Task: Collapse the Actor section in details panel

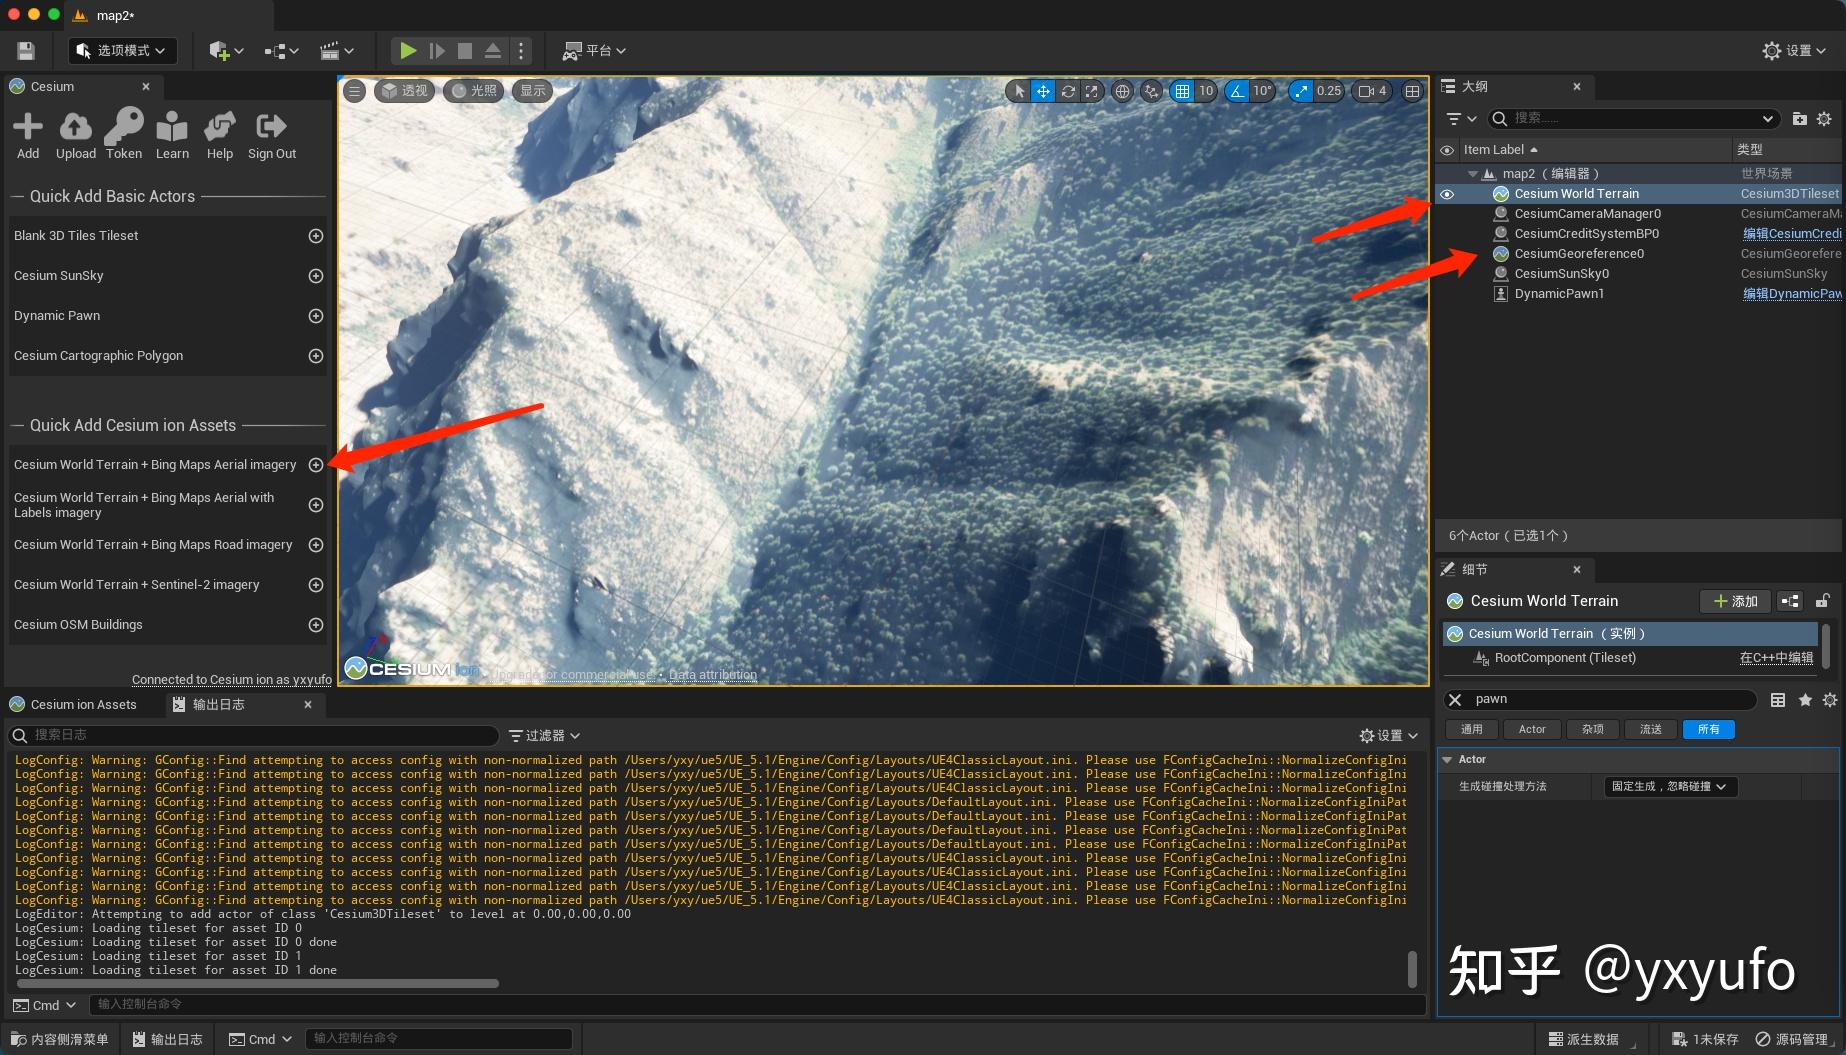Action: (x=1447, y=759)
